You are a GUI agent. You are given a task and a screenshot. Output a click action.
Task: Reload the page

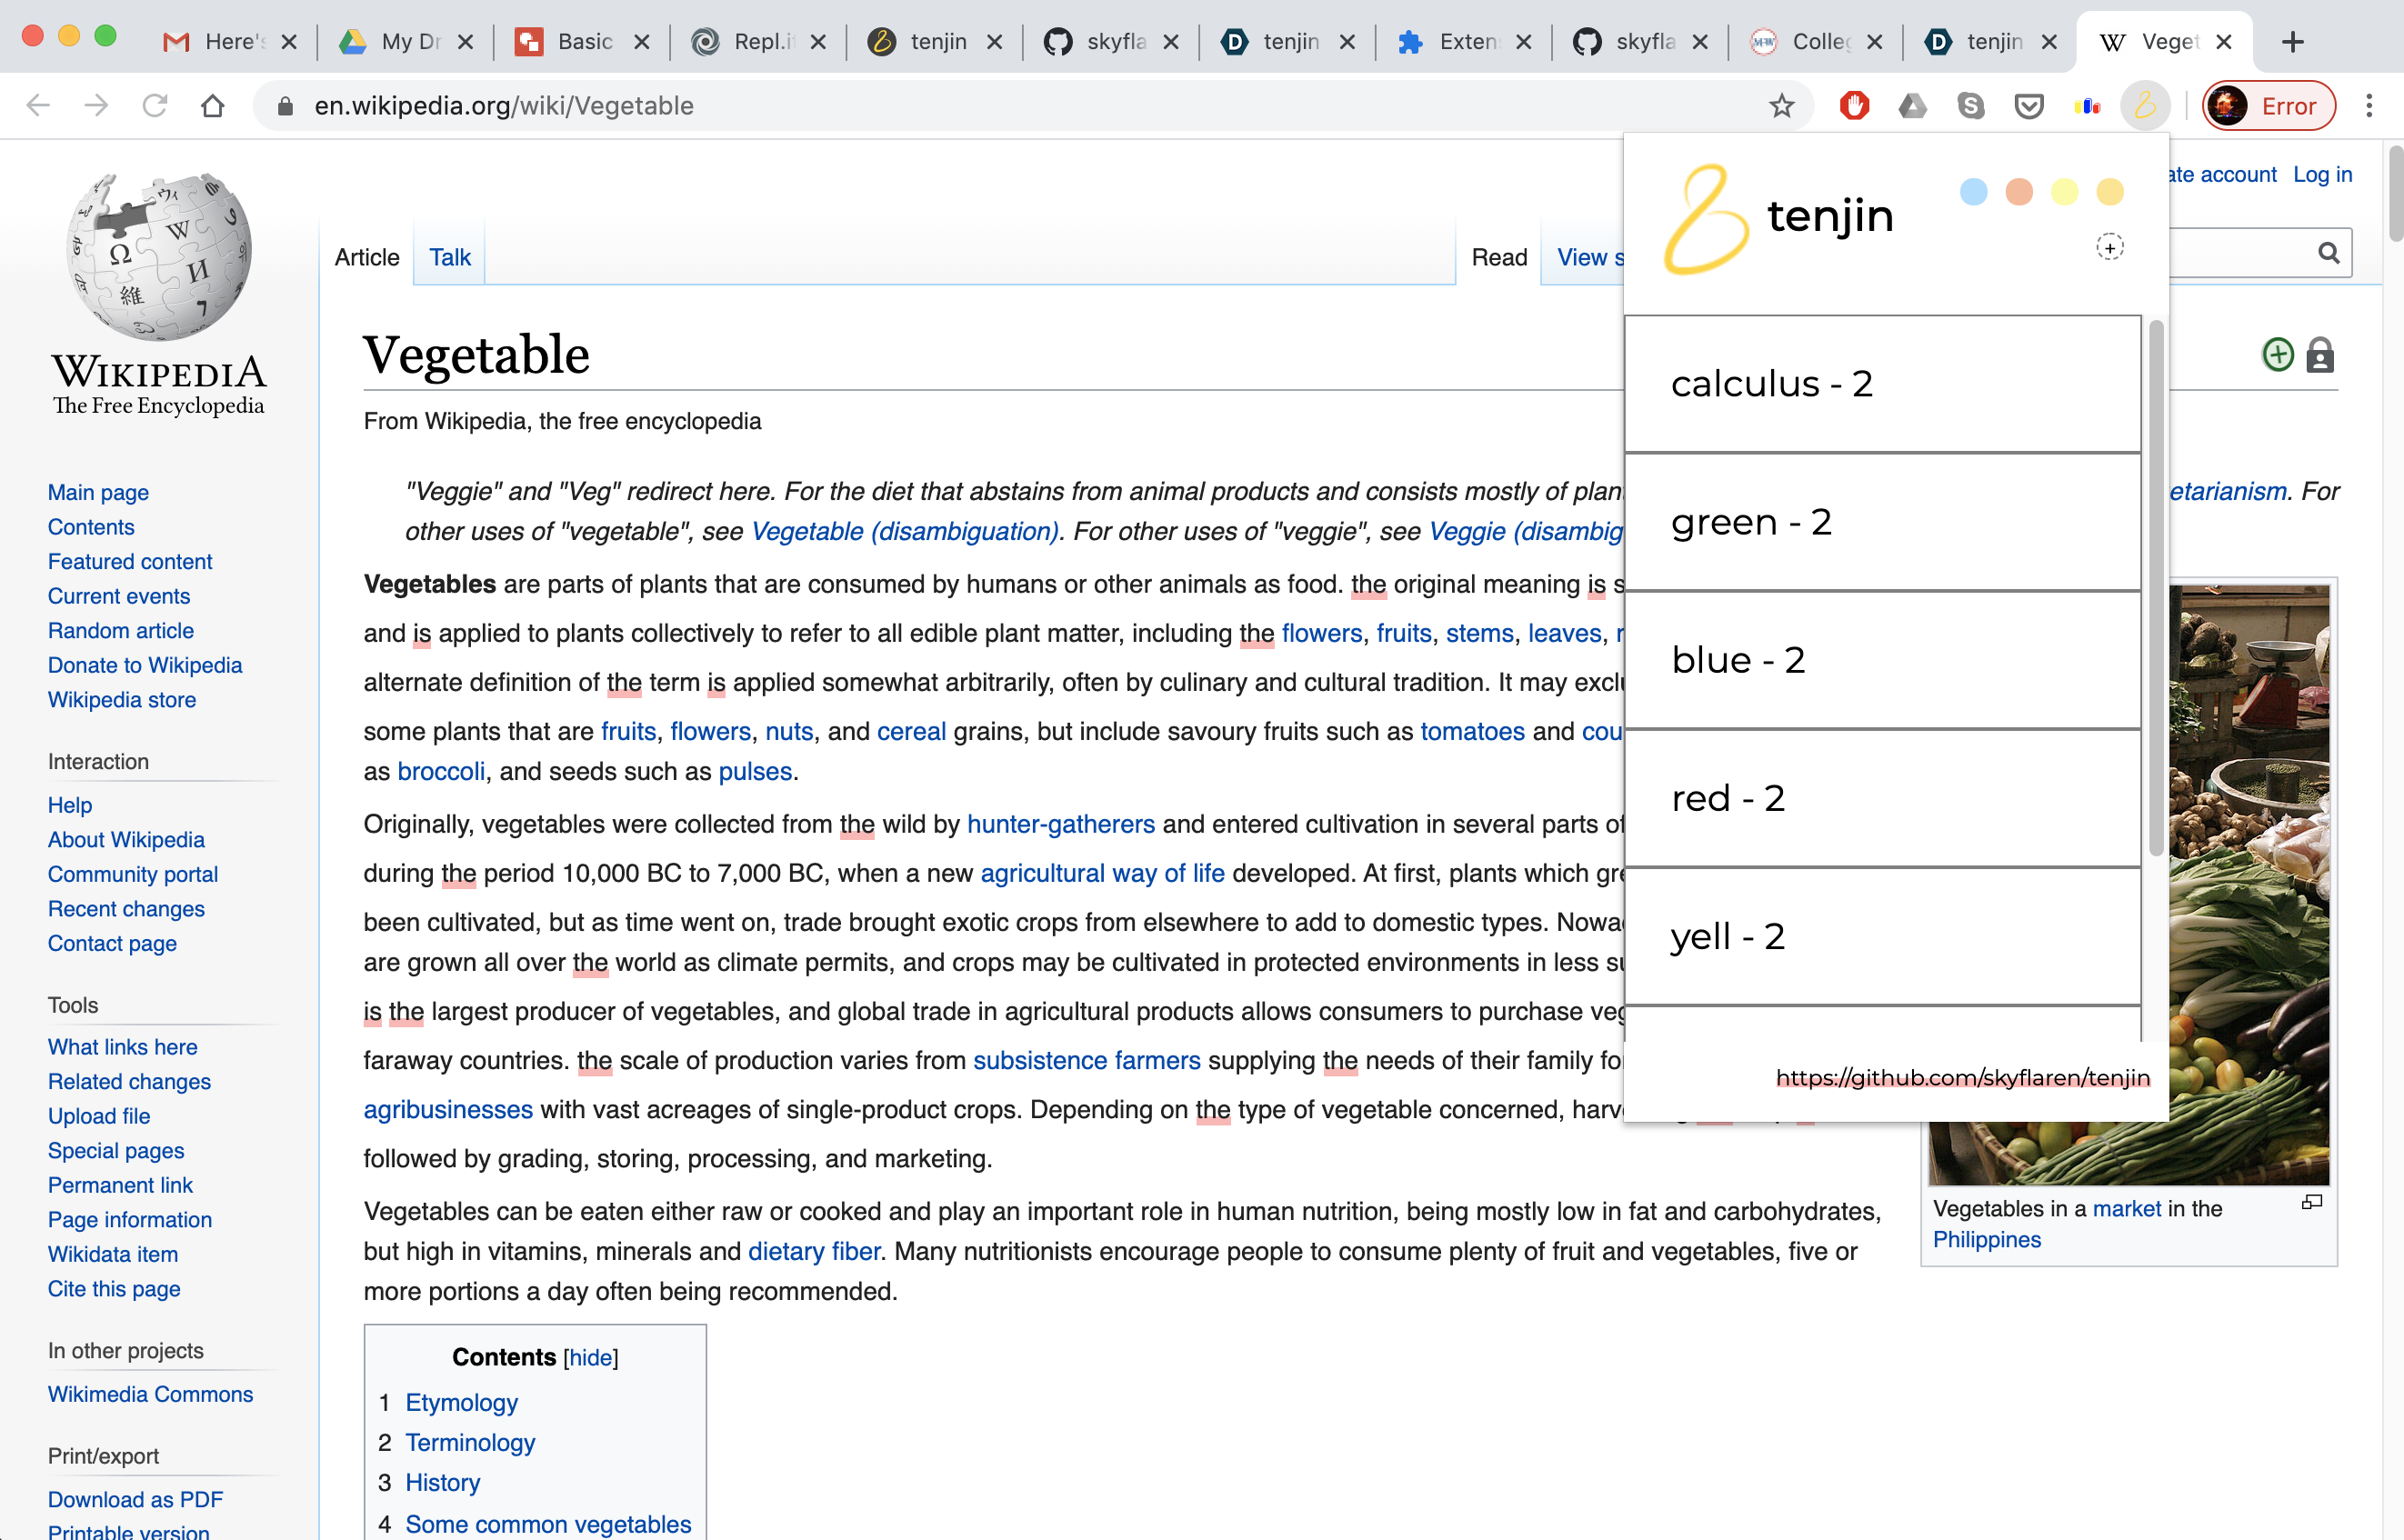[155, 105]
